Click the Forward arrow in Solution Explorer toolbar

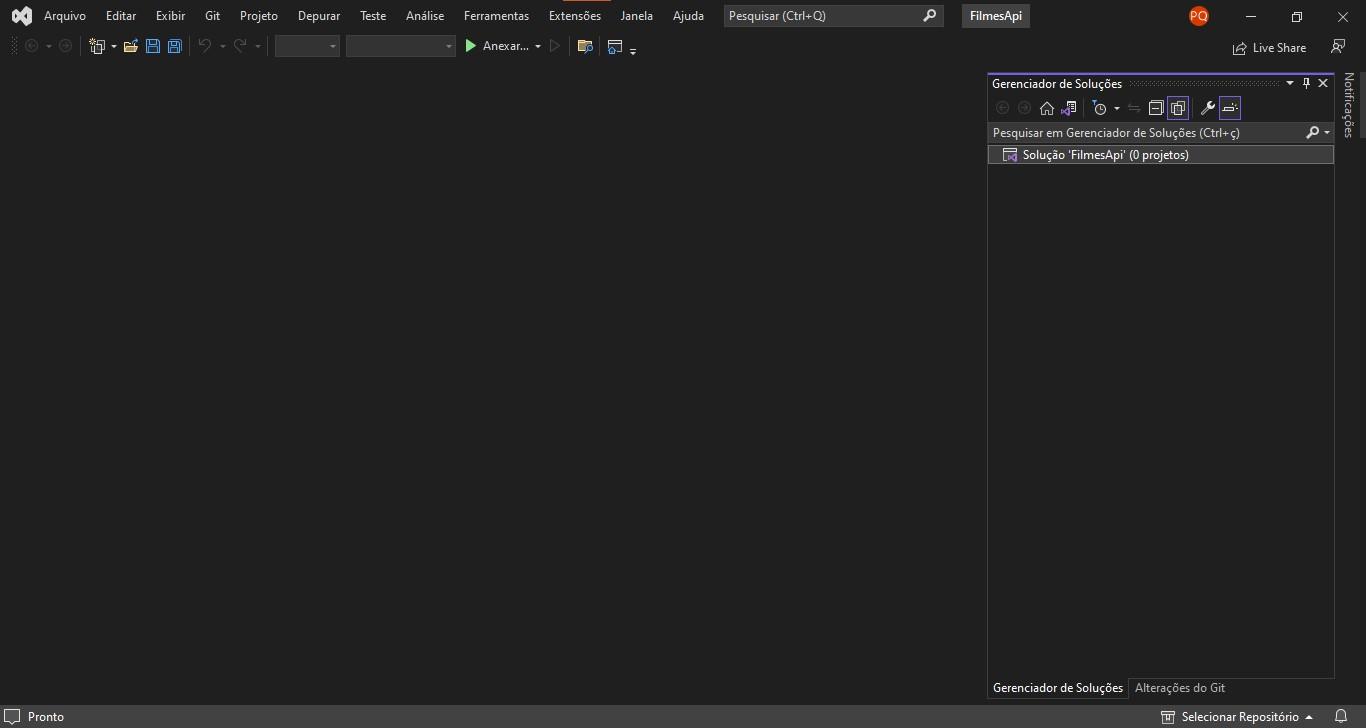click(1025, 108)
